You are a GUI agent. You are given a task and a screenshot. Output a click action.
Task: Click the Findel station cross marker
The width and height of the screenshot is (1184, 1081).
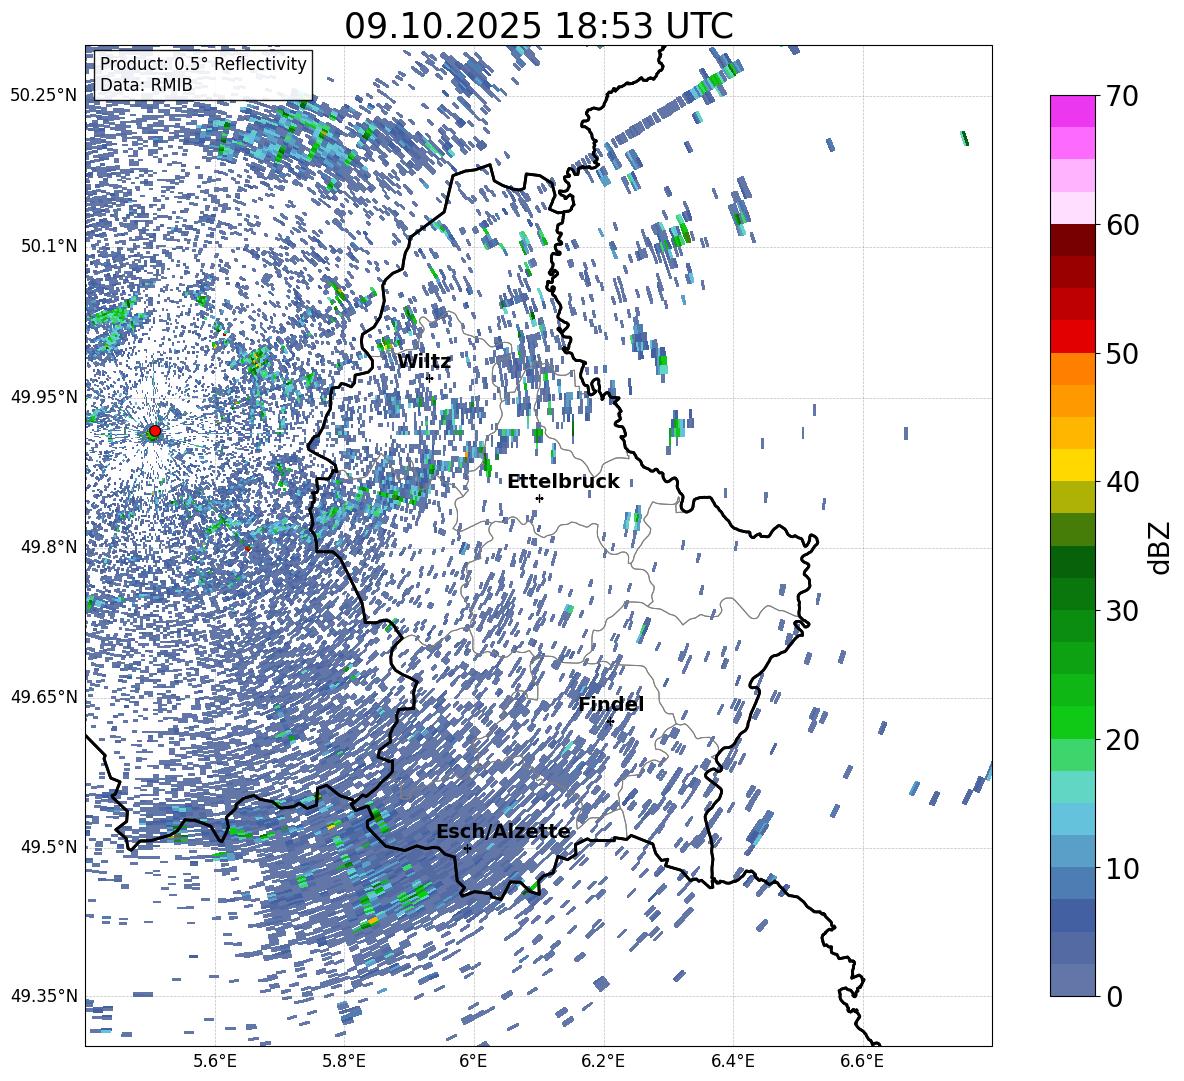pyautogui.click(x=610, y=721)
